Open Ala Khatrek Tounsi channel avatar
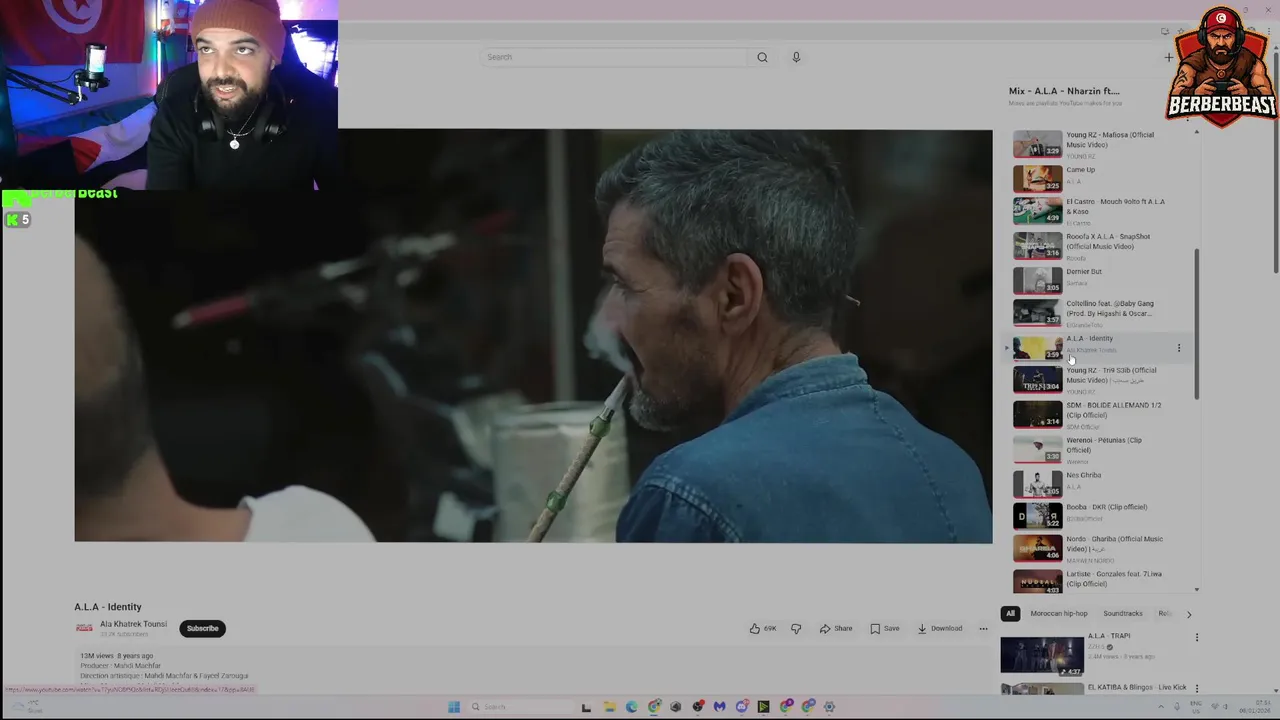The width and height of the screenshot is (1280, 720). [84, 628]
